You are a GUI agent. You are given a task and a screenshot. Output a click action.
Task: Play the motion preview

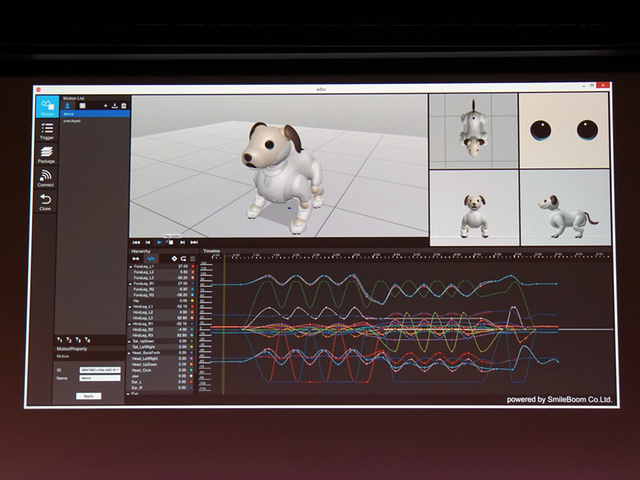tap(159, 242)
